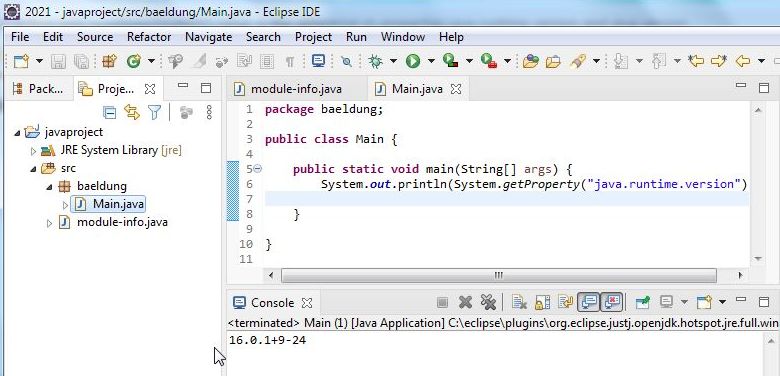This screenshot has width=780, height=376.
Task: Clear Console using the page-X icon
Action: click(519, 302)
